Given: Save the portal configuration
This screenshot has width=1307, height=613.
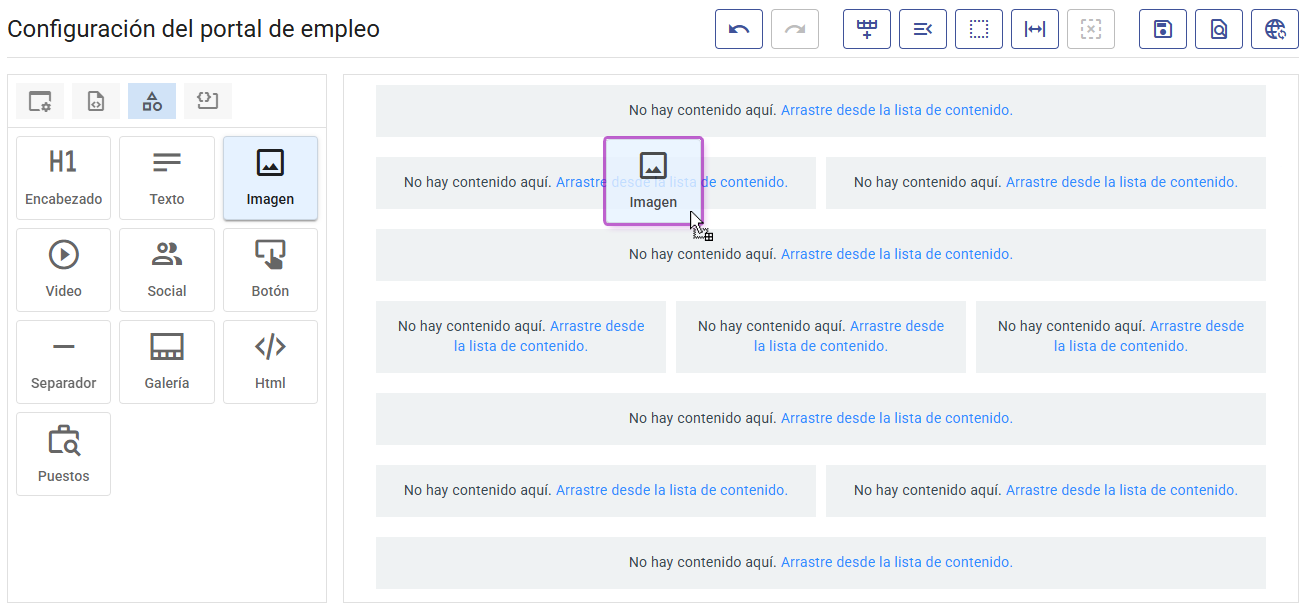Looking at the screenshot, I should point(1162,29).
